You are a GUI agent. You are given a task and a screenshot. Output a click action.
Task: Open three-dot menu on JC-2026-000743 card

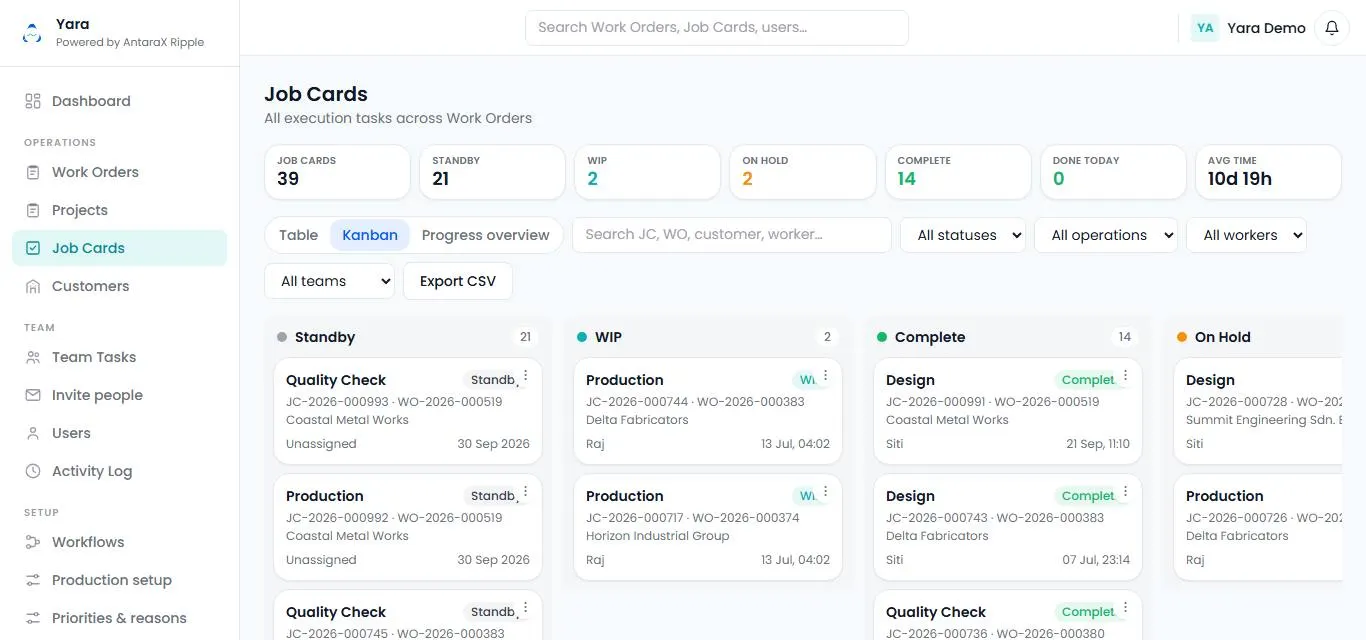point(1126,492)
